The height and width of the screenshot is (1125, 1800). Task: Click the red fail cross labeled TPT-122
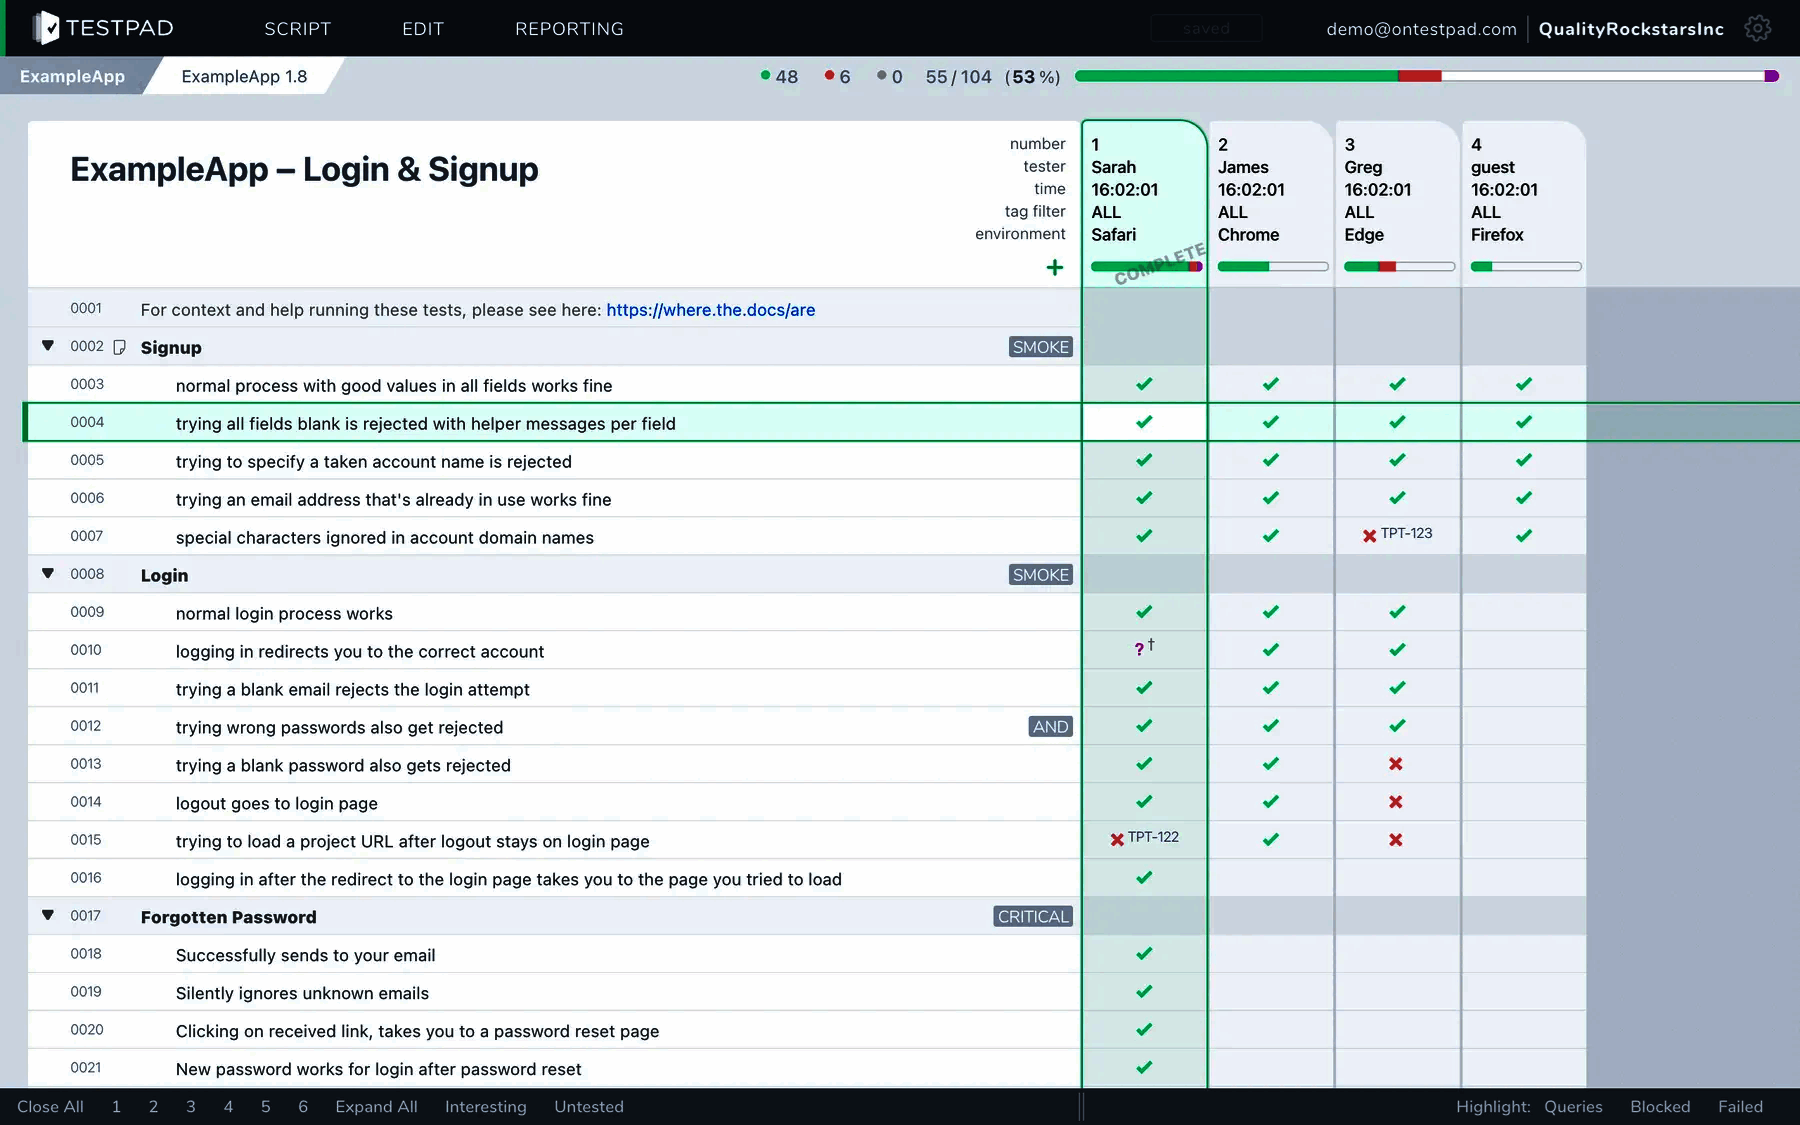(x=1117, y=840)
